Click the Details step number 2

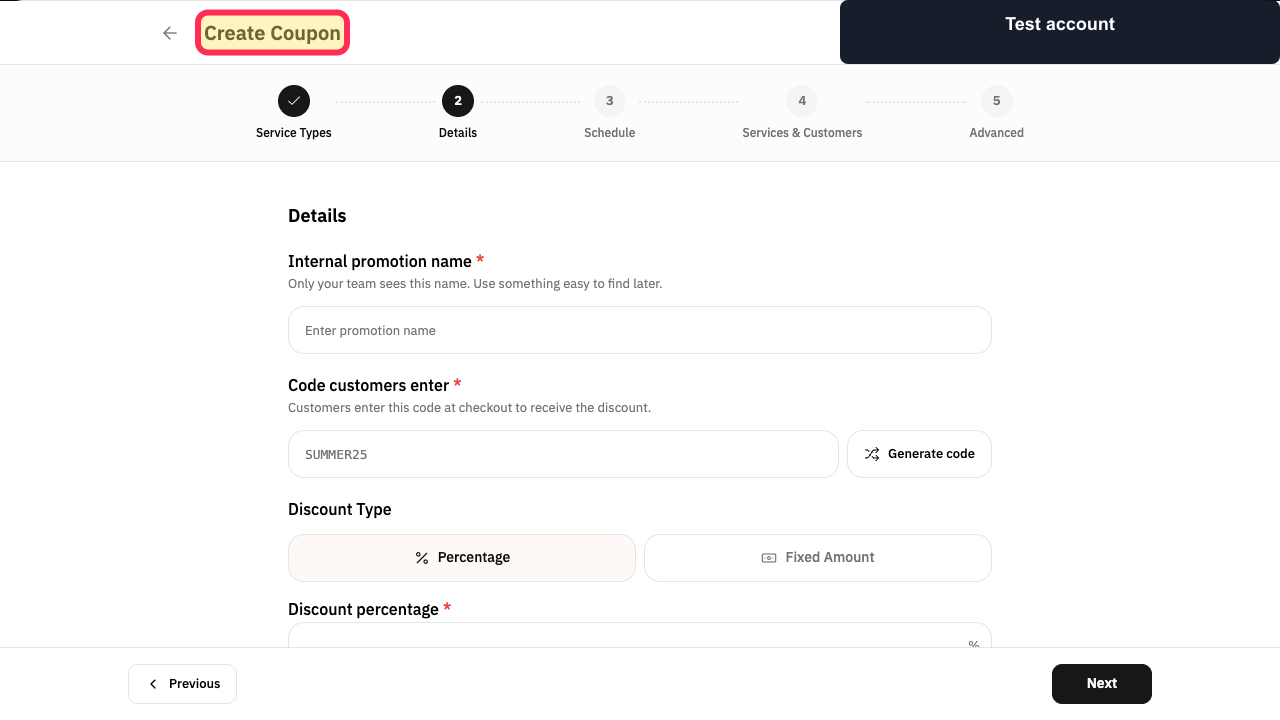(458, 101)
